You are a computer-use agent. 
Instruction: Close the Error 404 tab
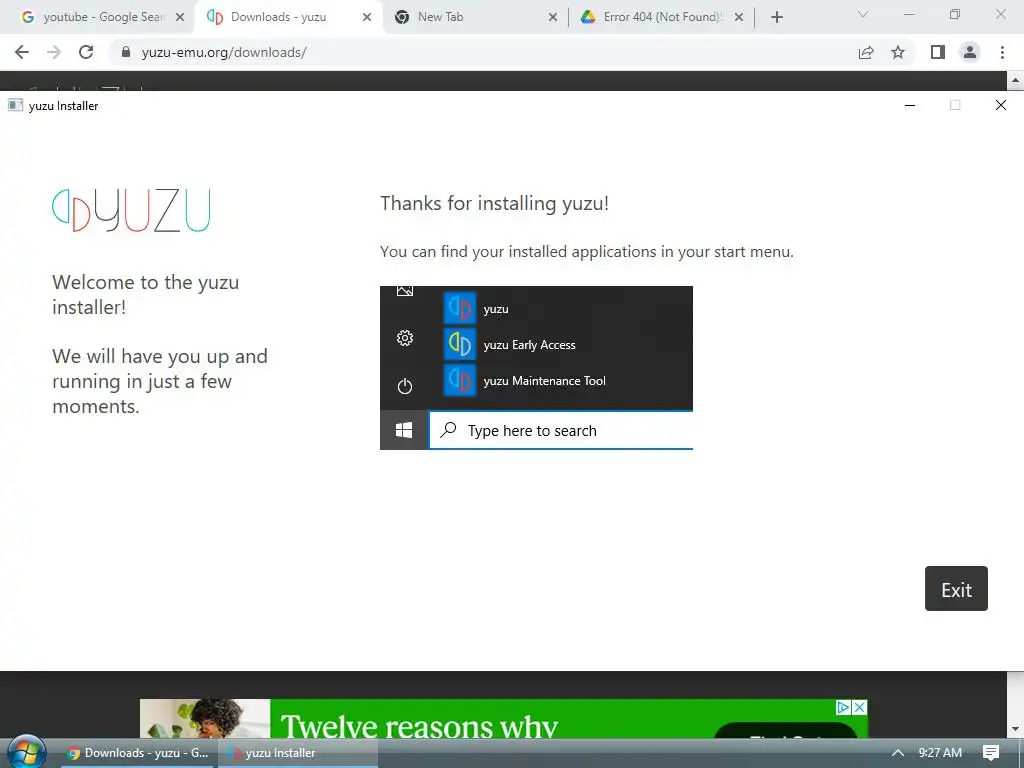coord(739,17)
